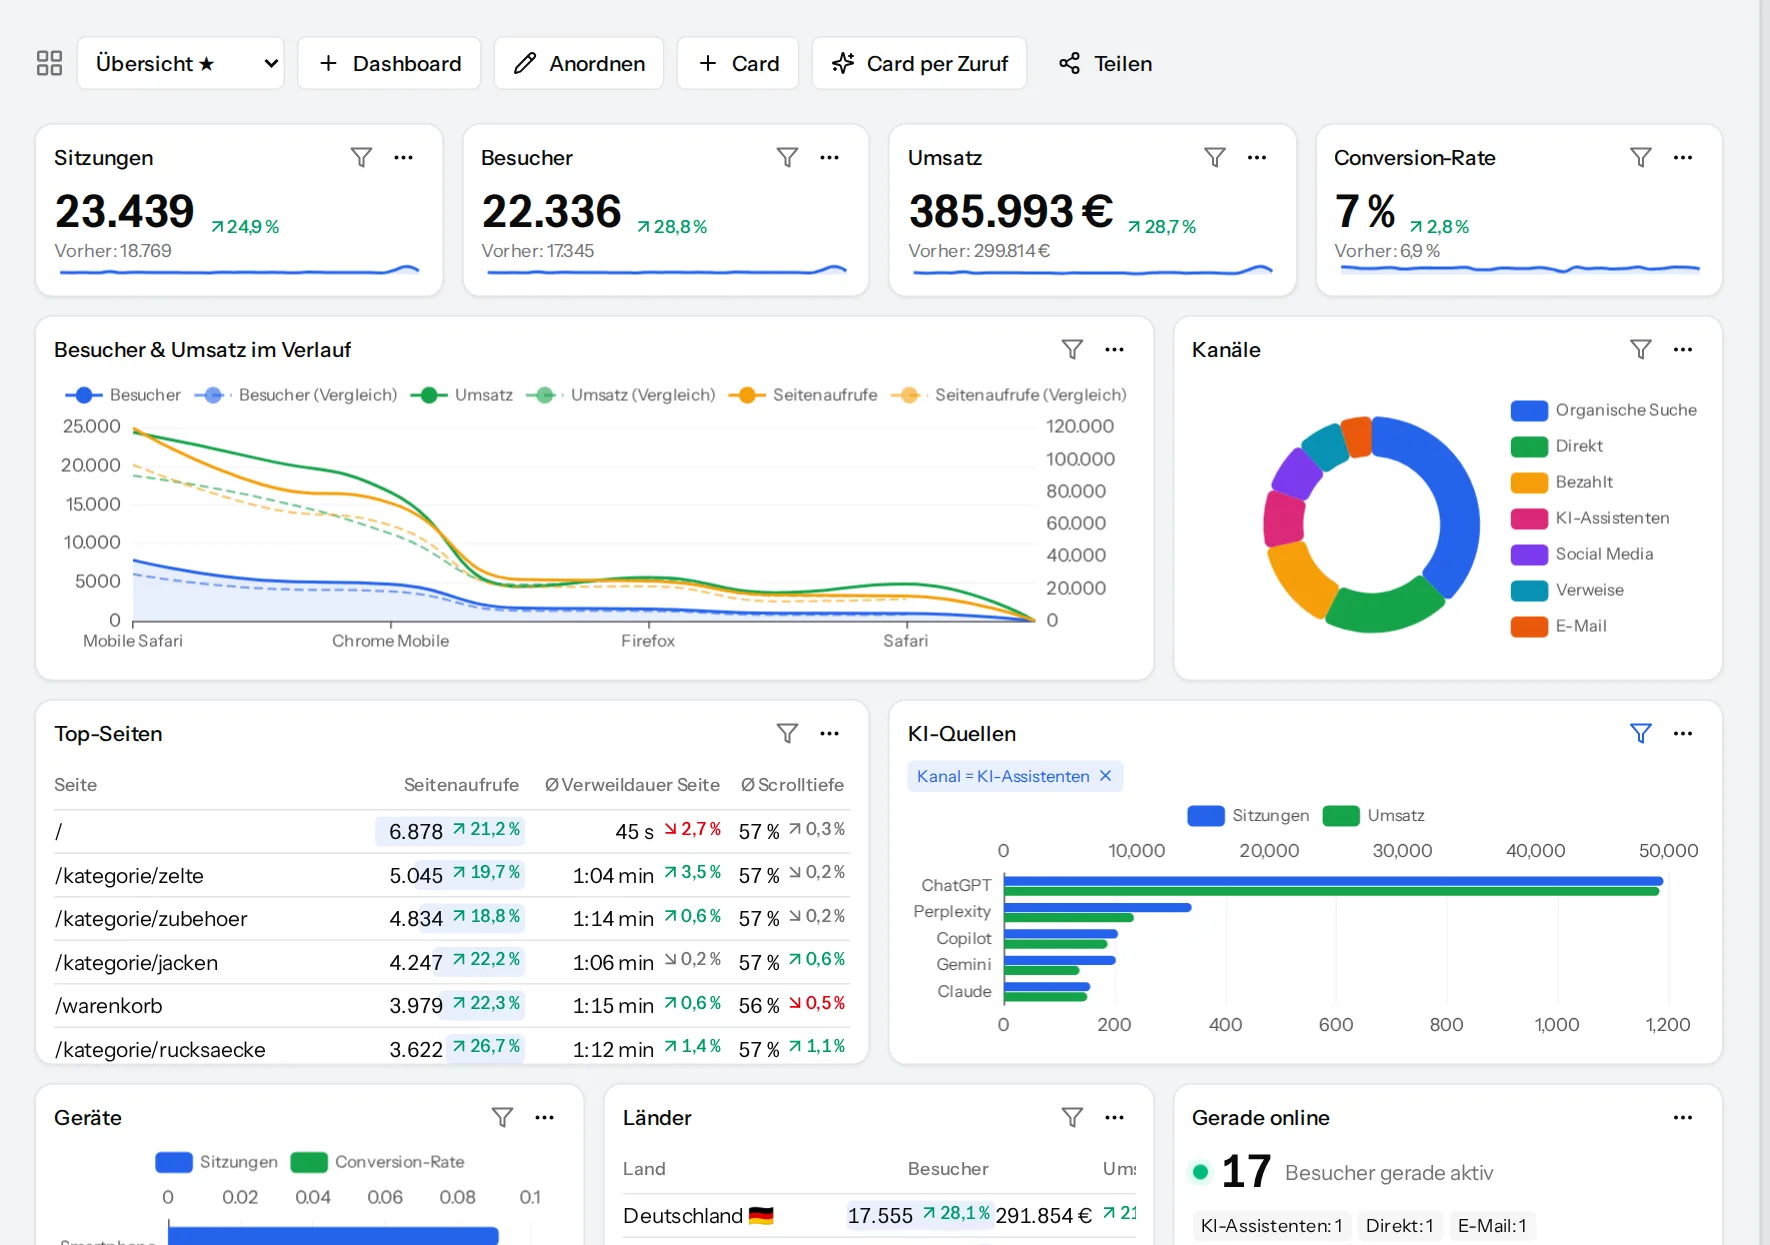
Task: Open the Übersicht dashboard dropdown
Action: [x=181, y=63]
